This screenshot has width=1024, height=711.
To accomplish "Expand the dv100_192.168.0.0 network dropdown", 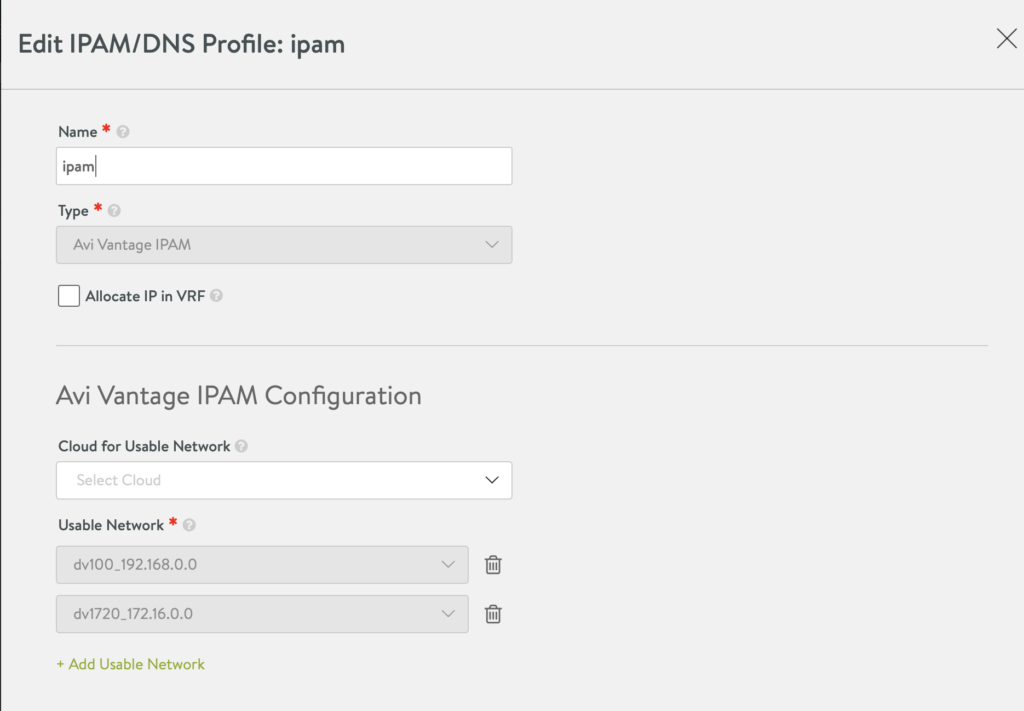I will point(262,565).
